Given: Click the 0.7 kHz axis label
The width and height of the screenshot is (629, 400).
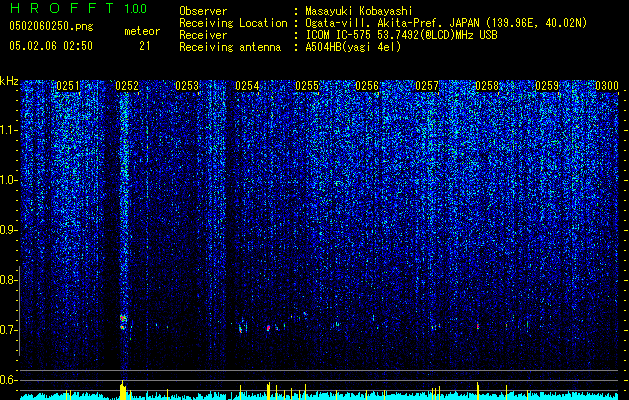Looking at the screenshot, I should pyautogui.click(x=8, y=330).
